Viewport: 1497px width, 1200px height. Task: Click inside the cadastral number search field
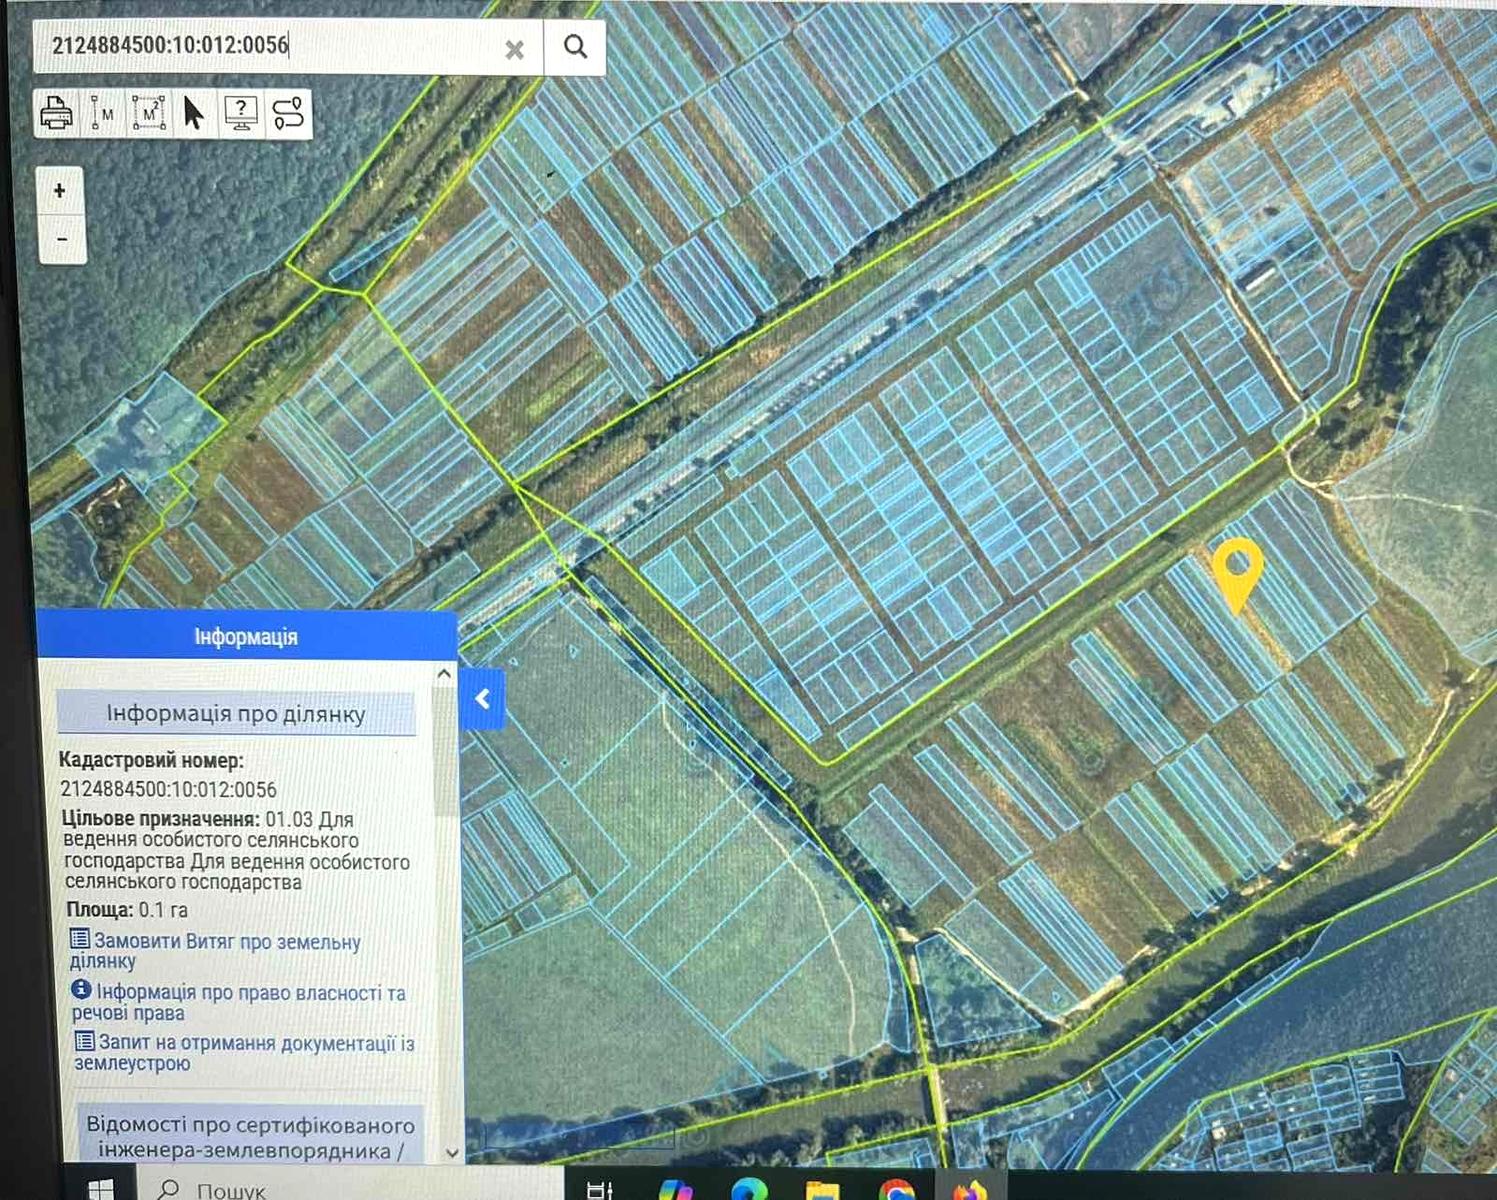point(270,46)
